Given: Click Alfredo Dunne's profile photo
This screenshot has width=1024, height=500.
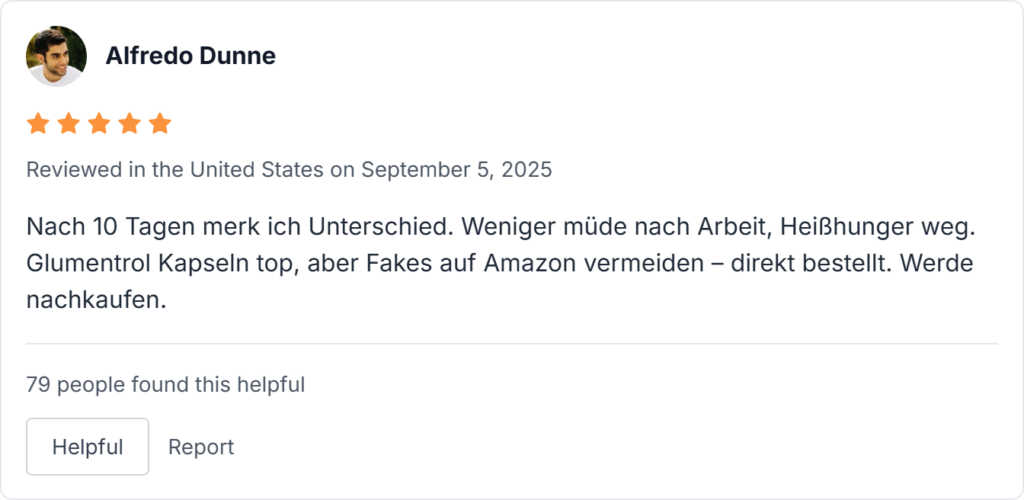Looking at the screenshot, I should point(56,56).
